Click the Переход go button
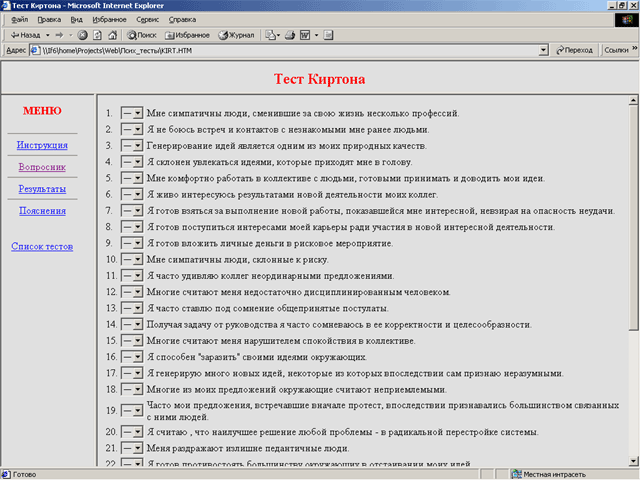640x480 pixels. click(x=574, y=50)
